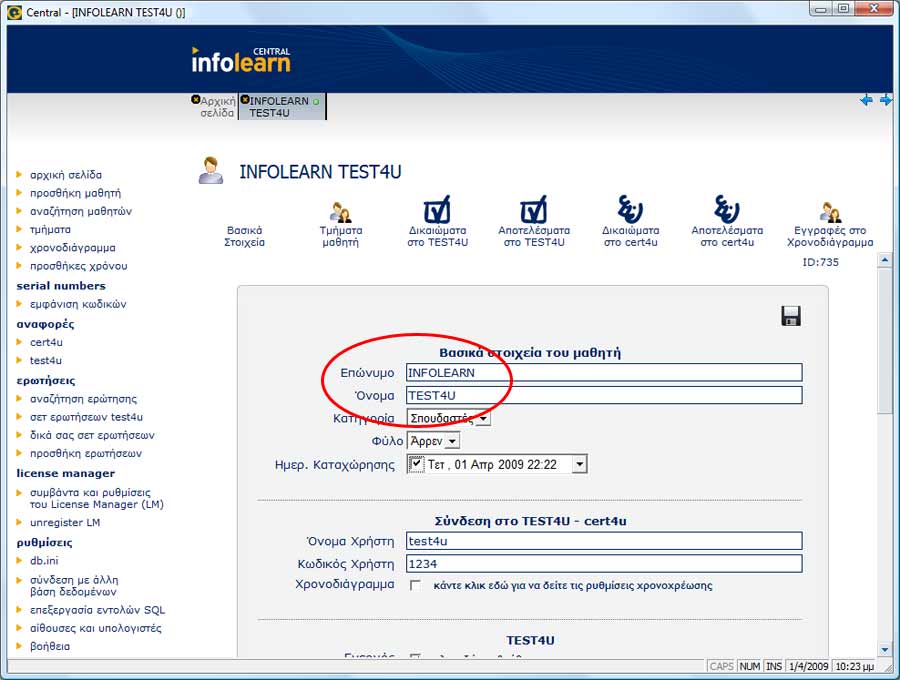Open προσθήκη μαθητή in sidebar
Viewport: 900px width, 680px height.
(x=75, y=193)
